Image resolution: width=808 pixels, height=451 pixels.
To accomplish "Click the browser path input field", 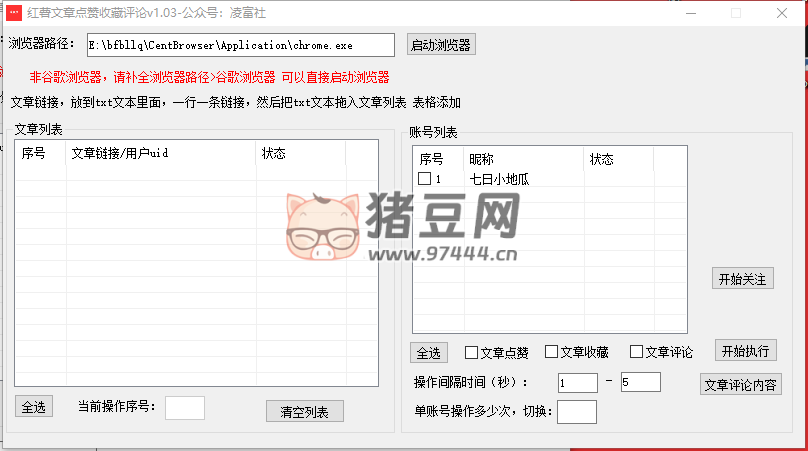I will coord(240,45).
